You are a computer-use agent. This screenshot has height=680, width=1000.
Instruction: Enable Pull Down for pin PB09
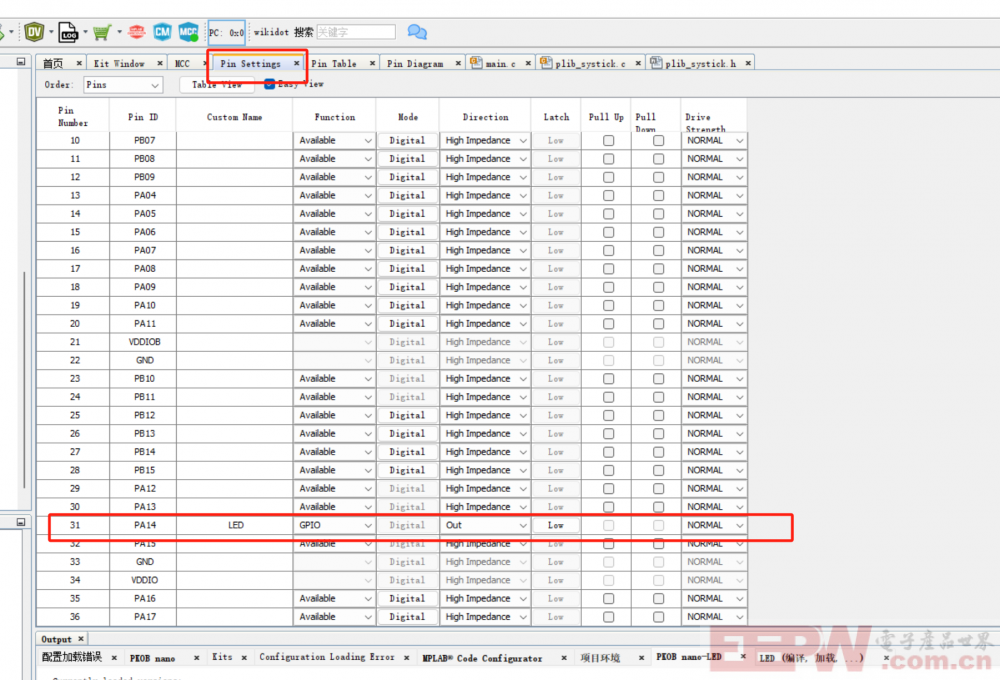click(658, 177)
